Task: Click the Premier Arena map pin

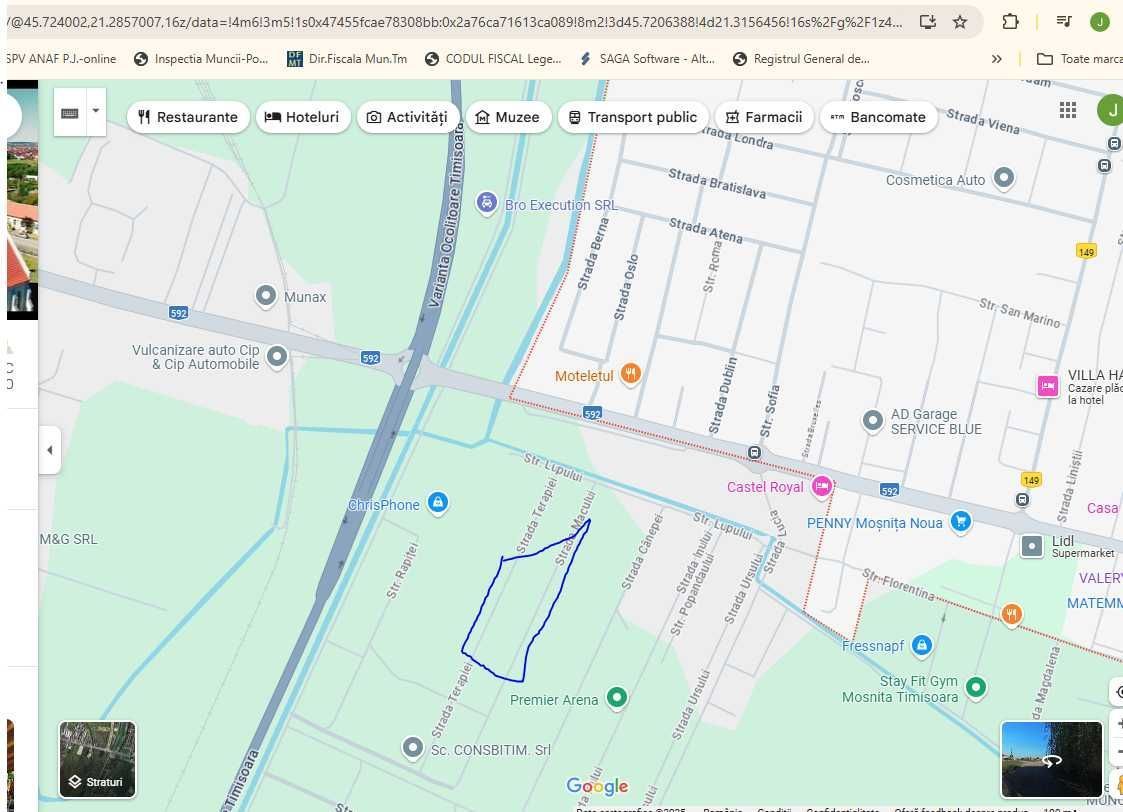Action: [618, 697]
